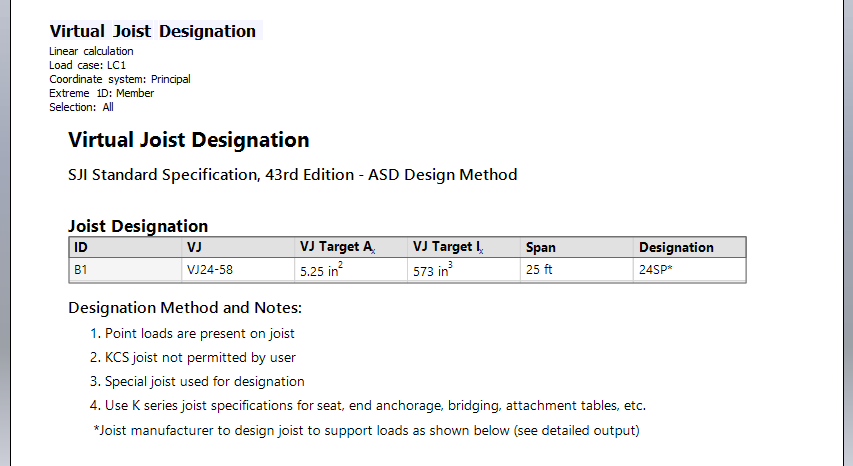The height and width of the screenshot is (466, 853).
Task: Click the Designation column header
Action: [676, 247]
